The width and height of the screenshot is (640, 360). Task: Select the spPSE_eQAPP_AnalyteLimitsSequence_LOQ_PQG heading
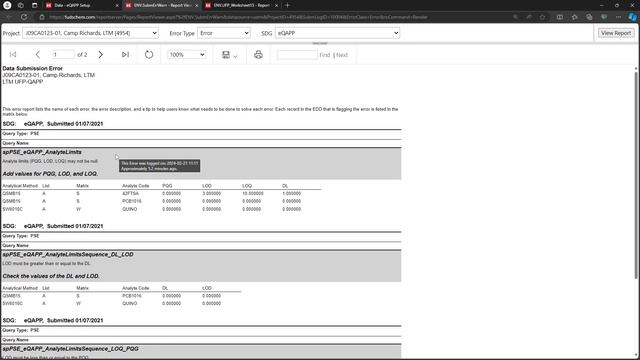click(71, 349)
